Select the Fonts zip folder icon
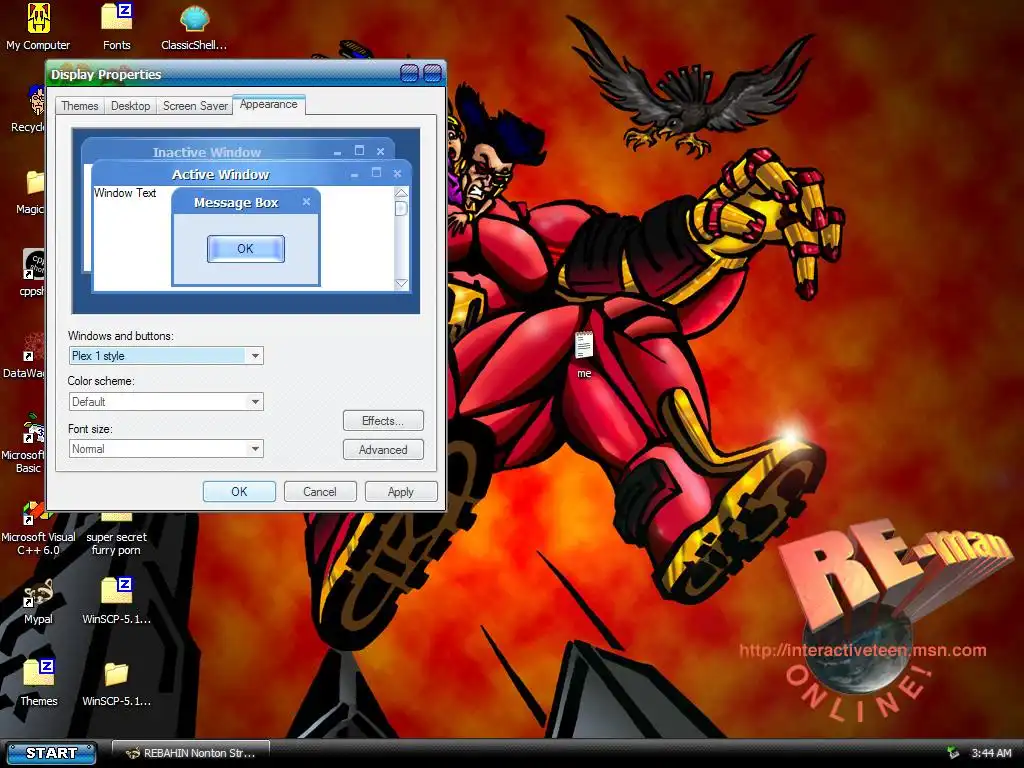This screenshot has width=1024, height=768. pyautogui.click(x=117, y=18)
